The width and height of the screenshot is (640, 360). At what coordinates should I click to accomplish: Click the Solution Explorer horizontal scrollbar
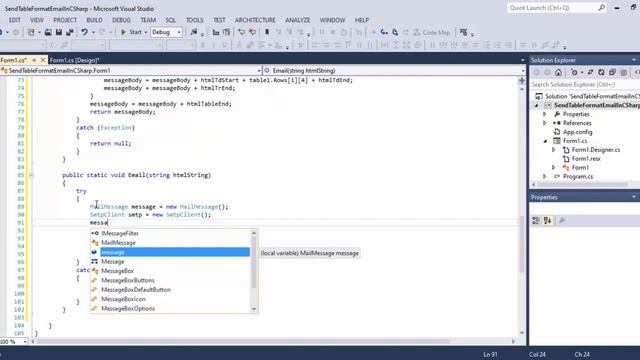point(583,184)
